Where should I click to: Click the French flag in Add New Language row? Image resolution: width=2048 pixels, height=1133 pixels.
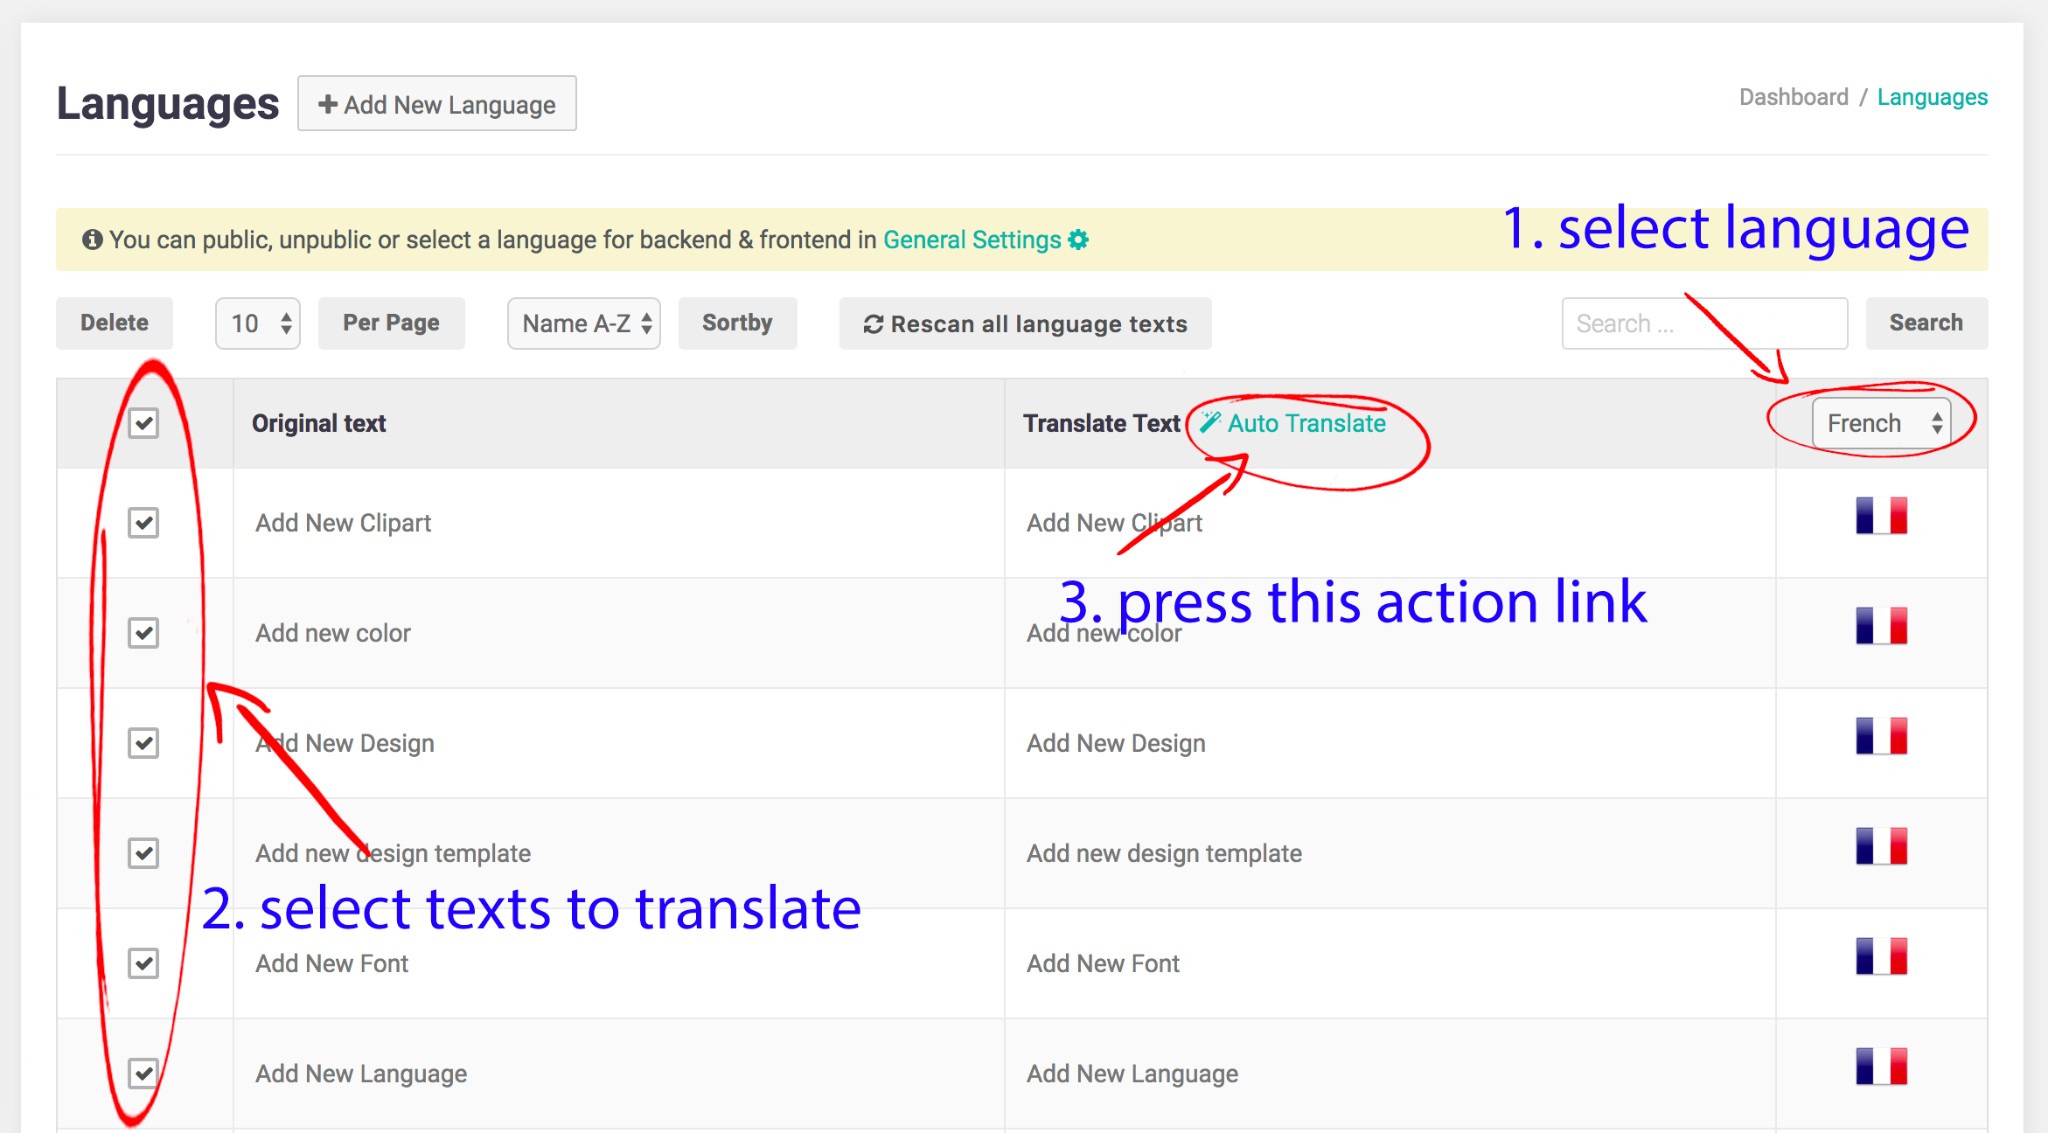click(1881, 1066)
